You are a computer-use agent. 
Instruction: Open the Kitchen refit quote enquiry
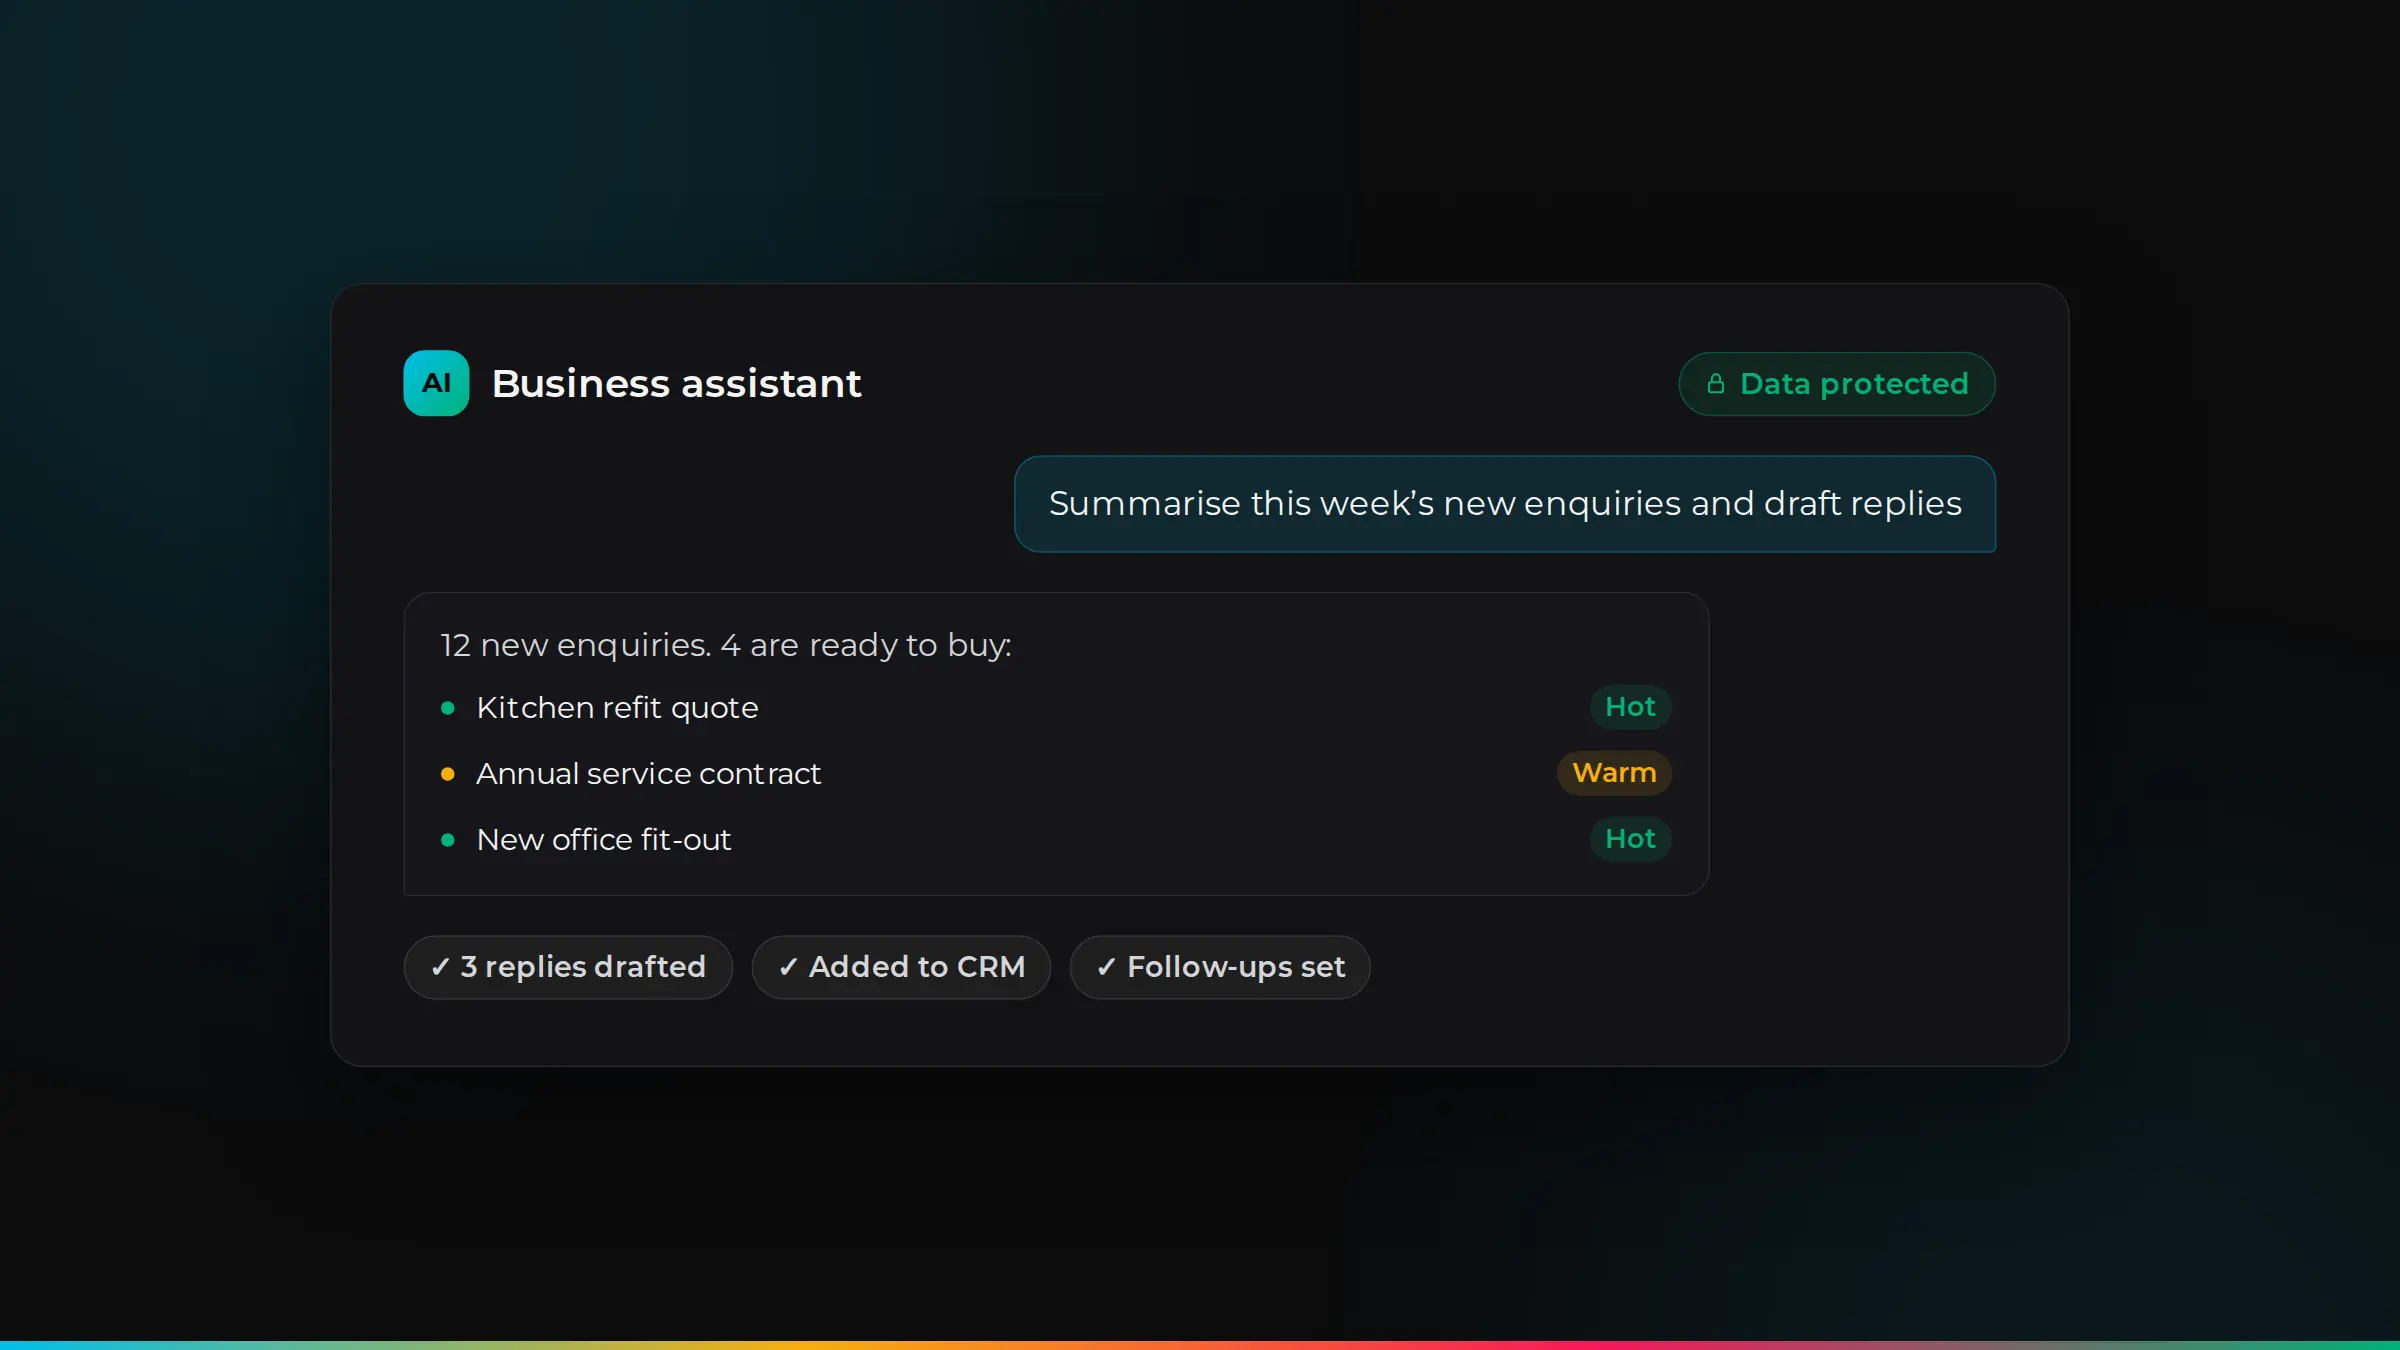1056,708
